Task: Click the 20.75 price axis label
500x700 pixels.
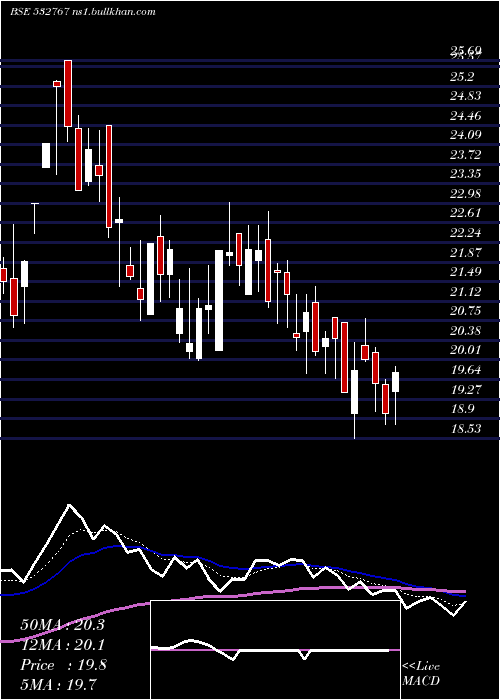Action: pos(466,310)
